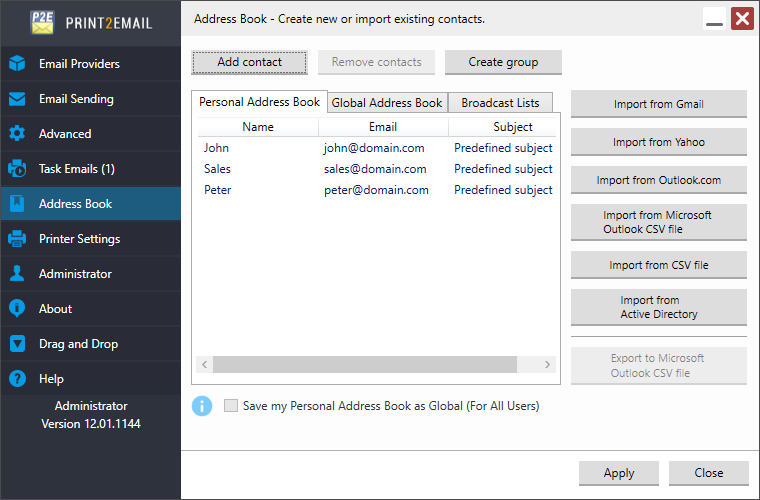Screen dimensions: 760x500
Task: Click the Email Sending envelope icon
Action: [x=17, y=99]
